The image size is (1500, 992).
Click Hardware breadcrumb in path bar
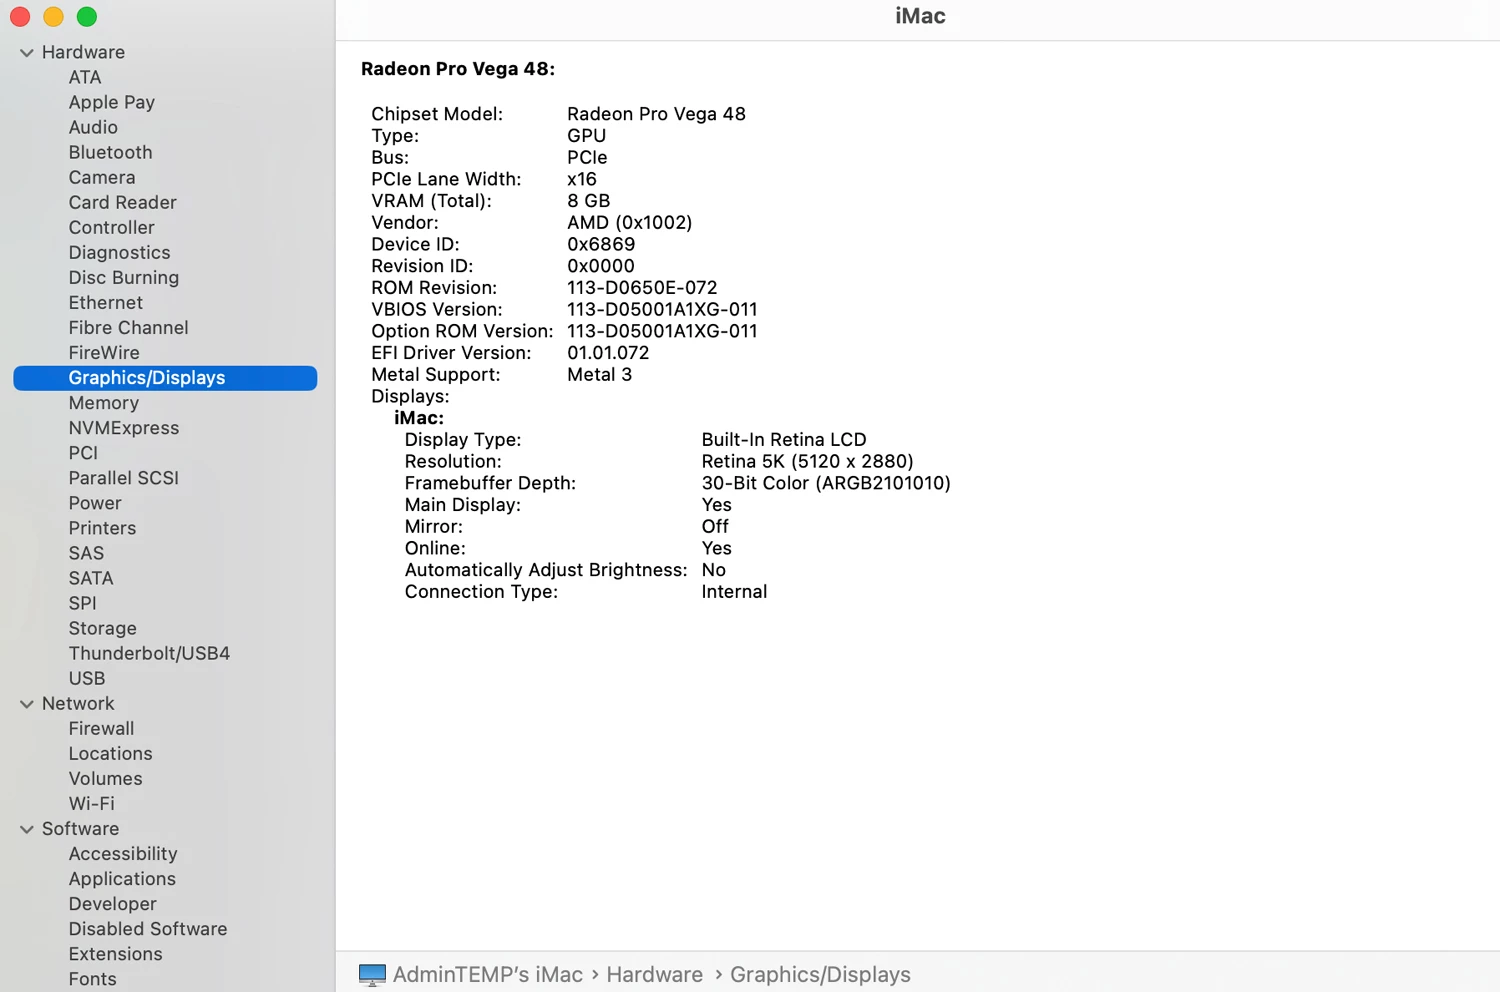pos(655,975)
